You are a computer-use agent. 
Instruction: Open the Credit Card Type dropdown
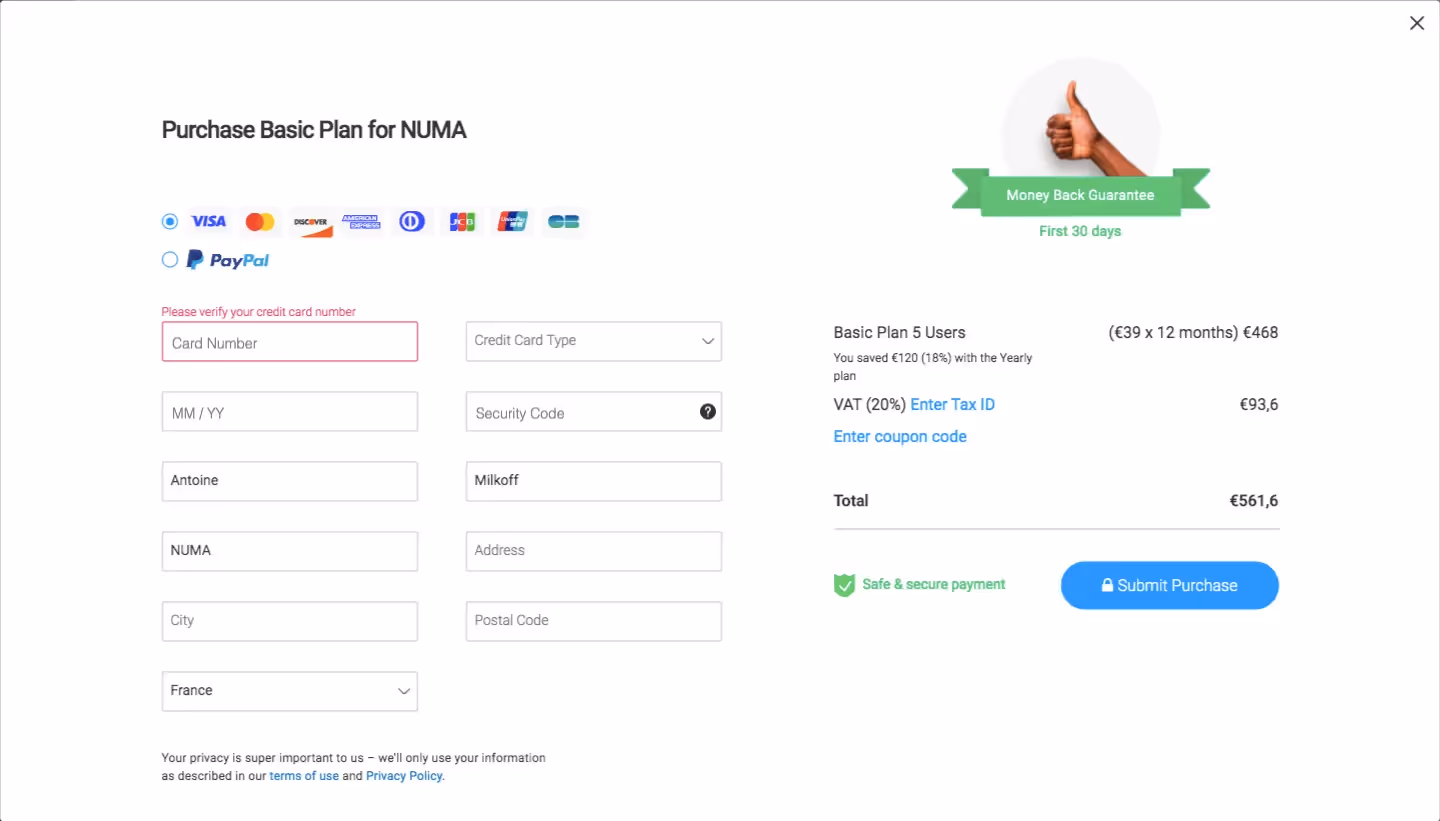click(593, 341)
